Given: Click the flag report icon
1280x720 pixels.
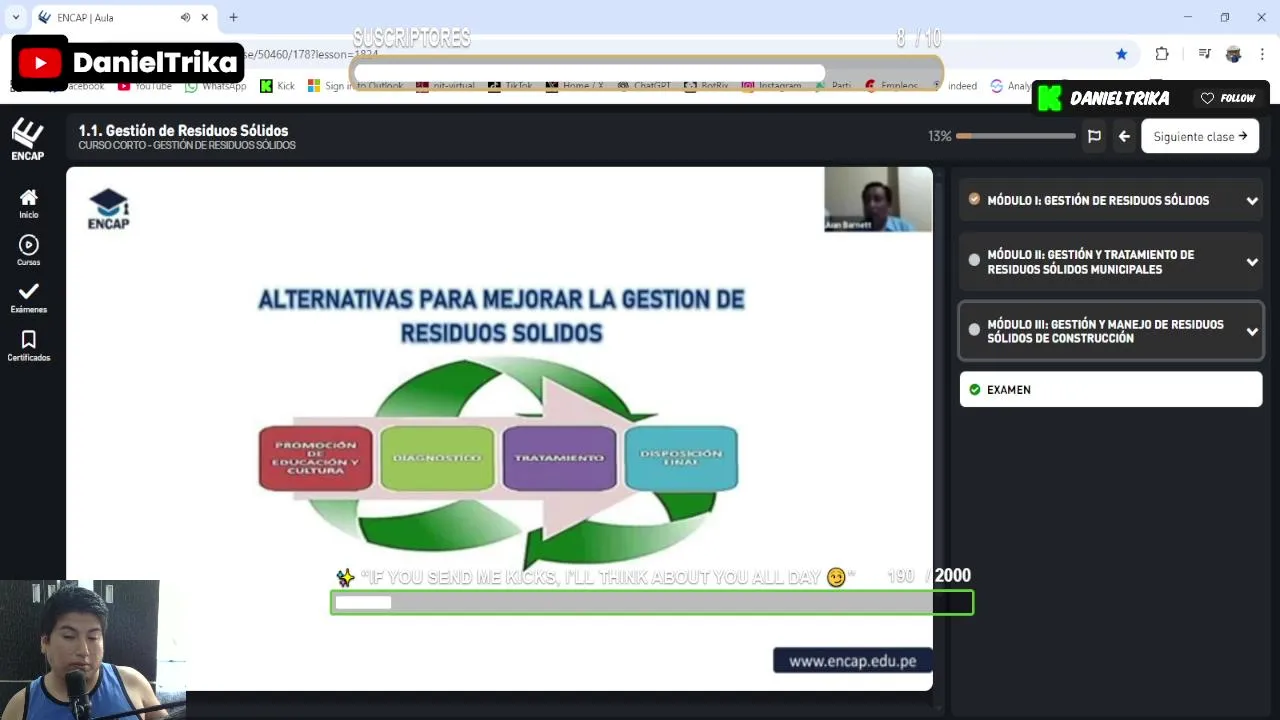Looking at the screenshot, I should pos(1094,136).
